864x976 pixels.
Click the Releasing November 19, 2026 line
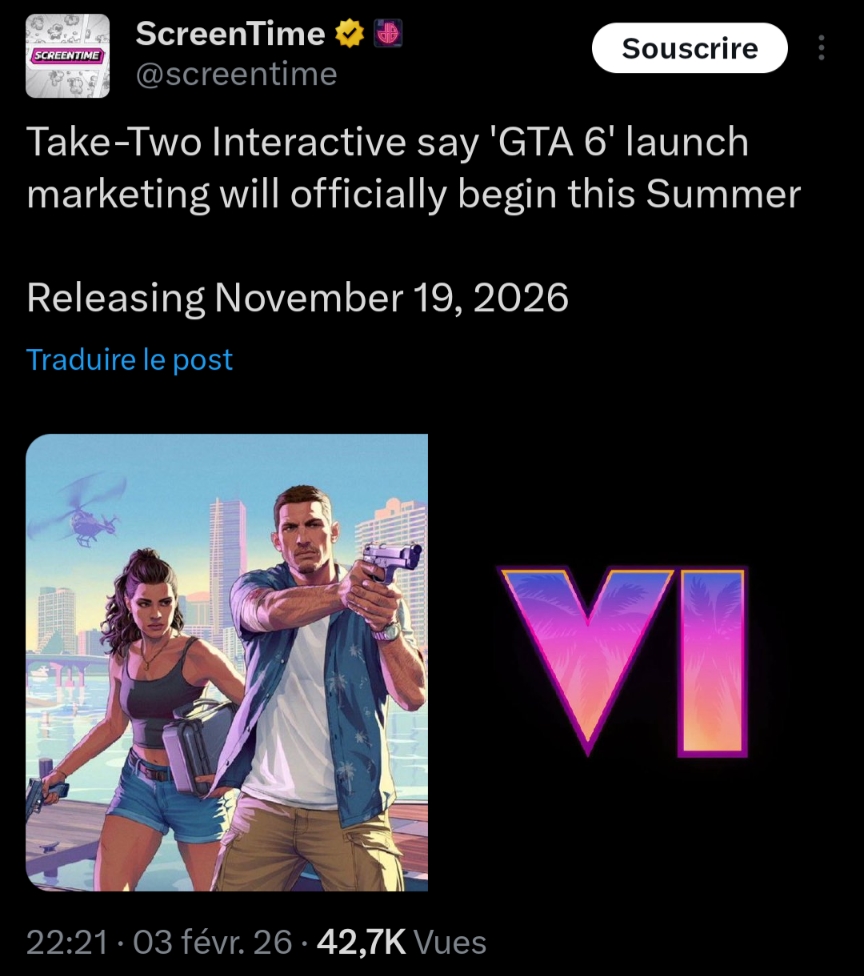[297, 298]
